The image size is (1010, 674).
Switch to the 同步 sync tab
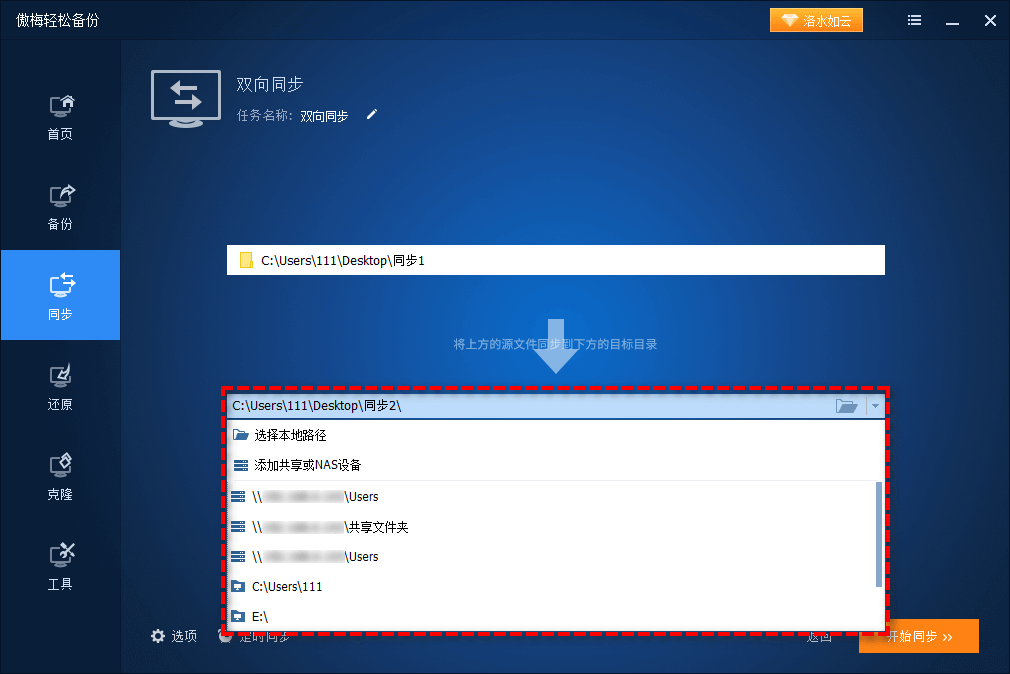point(59,295)
